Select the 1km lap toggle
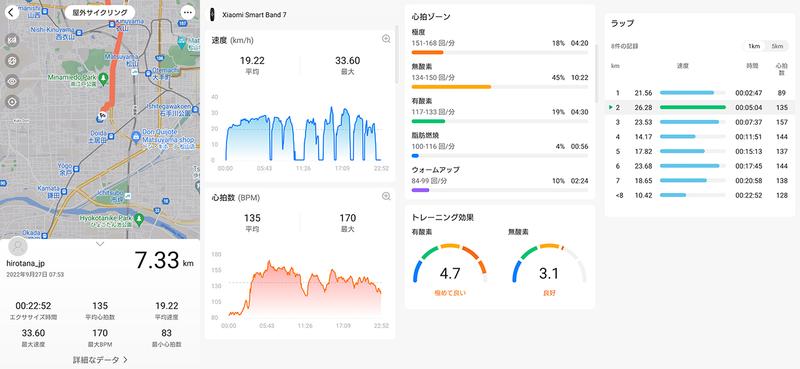The image size is (800, 369). tap(754, 46)
